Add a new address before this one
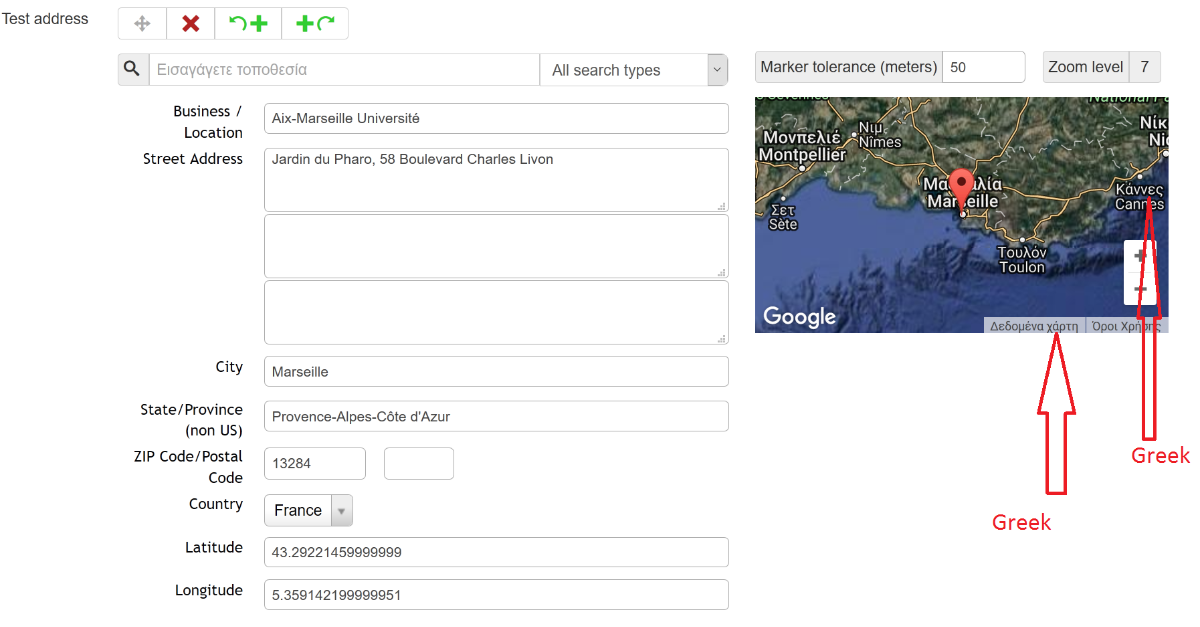The image size is (1200, 627). click(248, 24)
